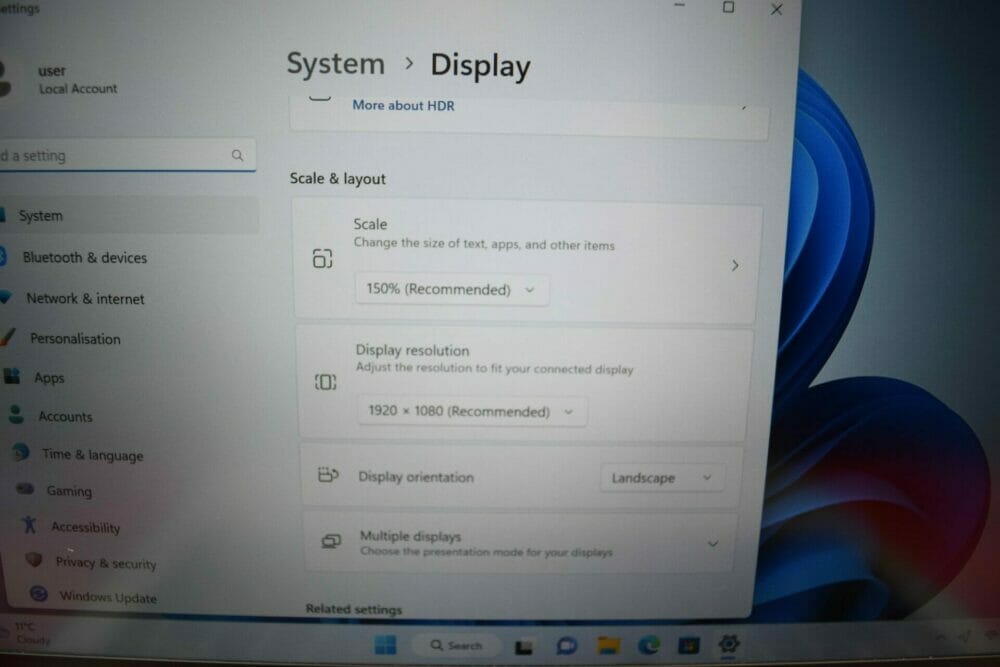
Task: Open the user Local Account profile
Action: point(61,80)
